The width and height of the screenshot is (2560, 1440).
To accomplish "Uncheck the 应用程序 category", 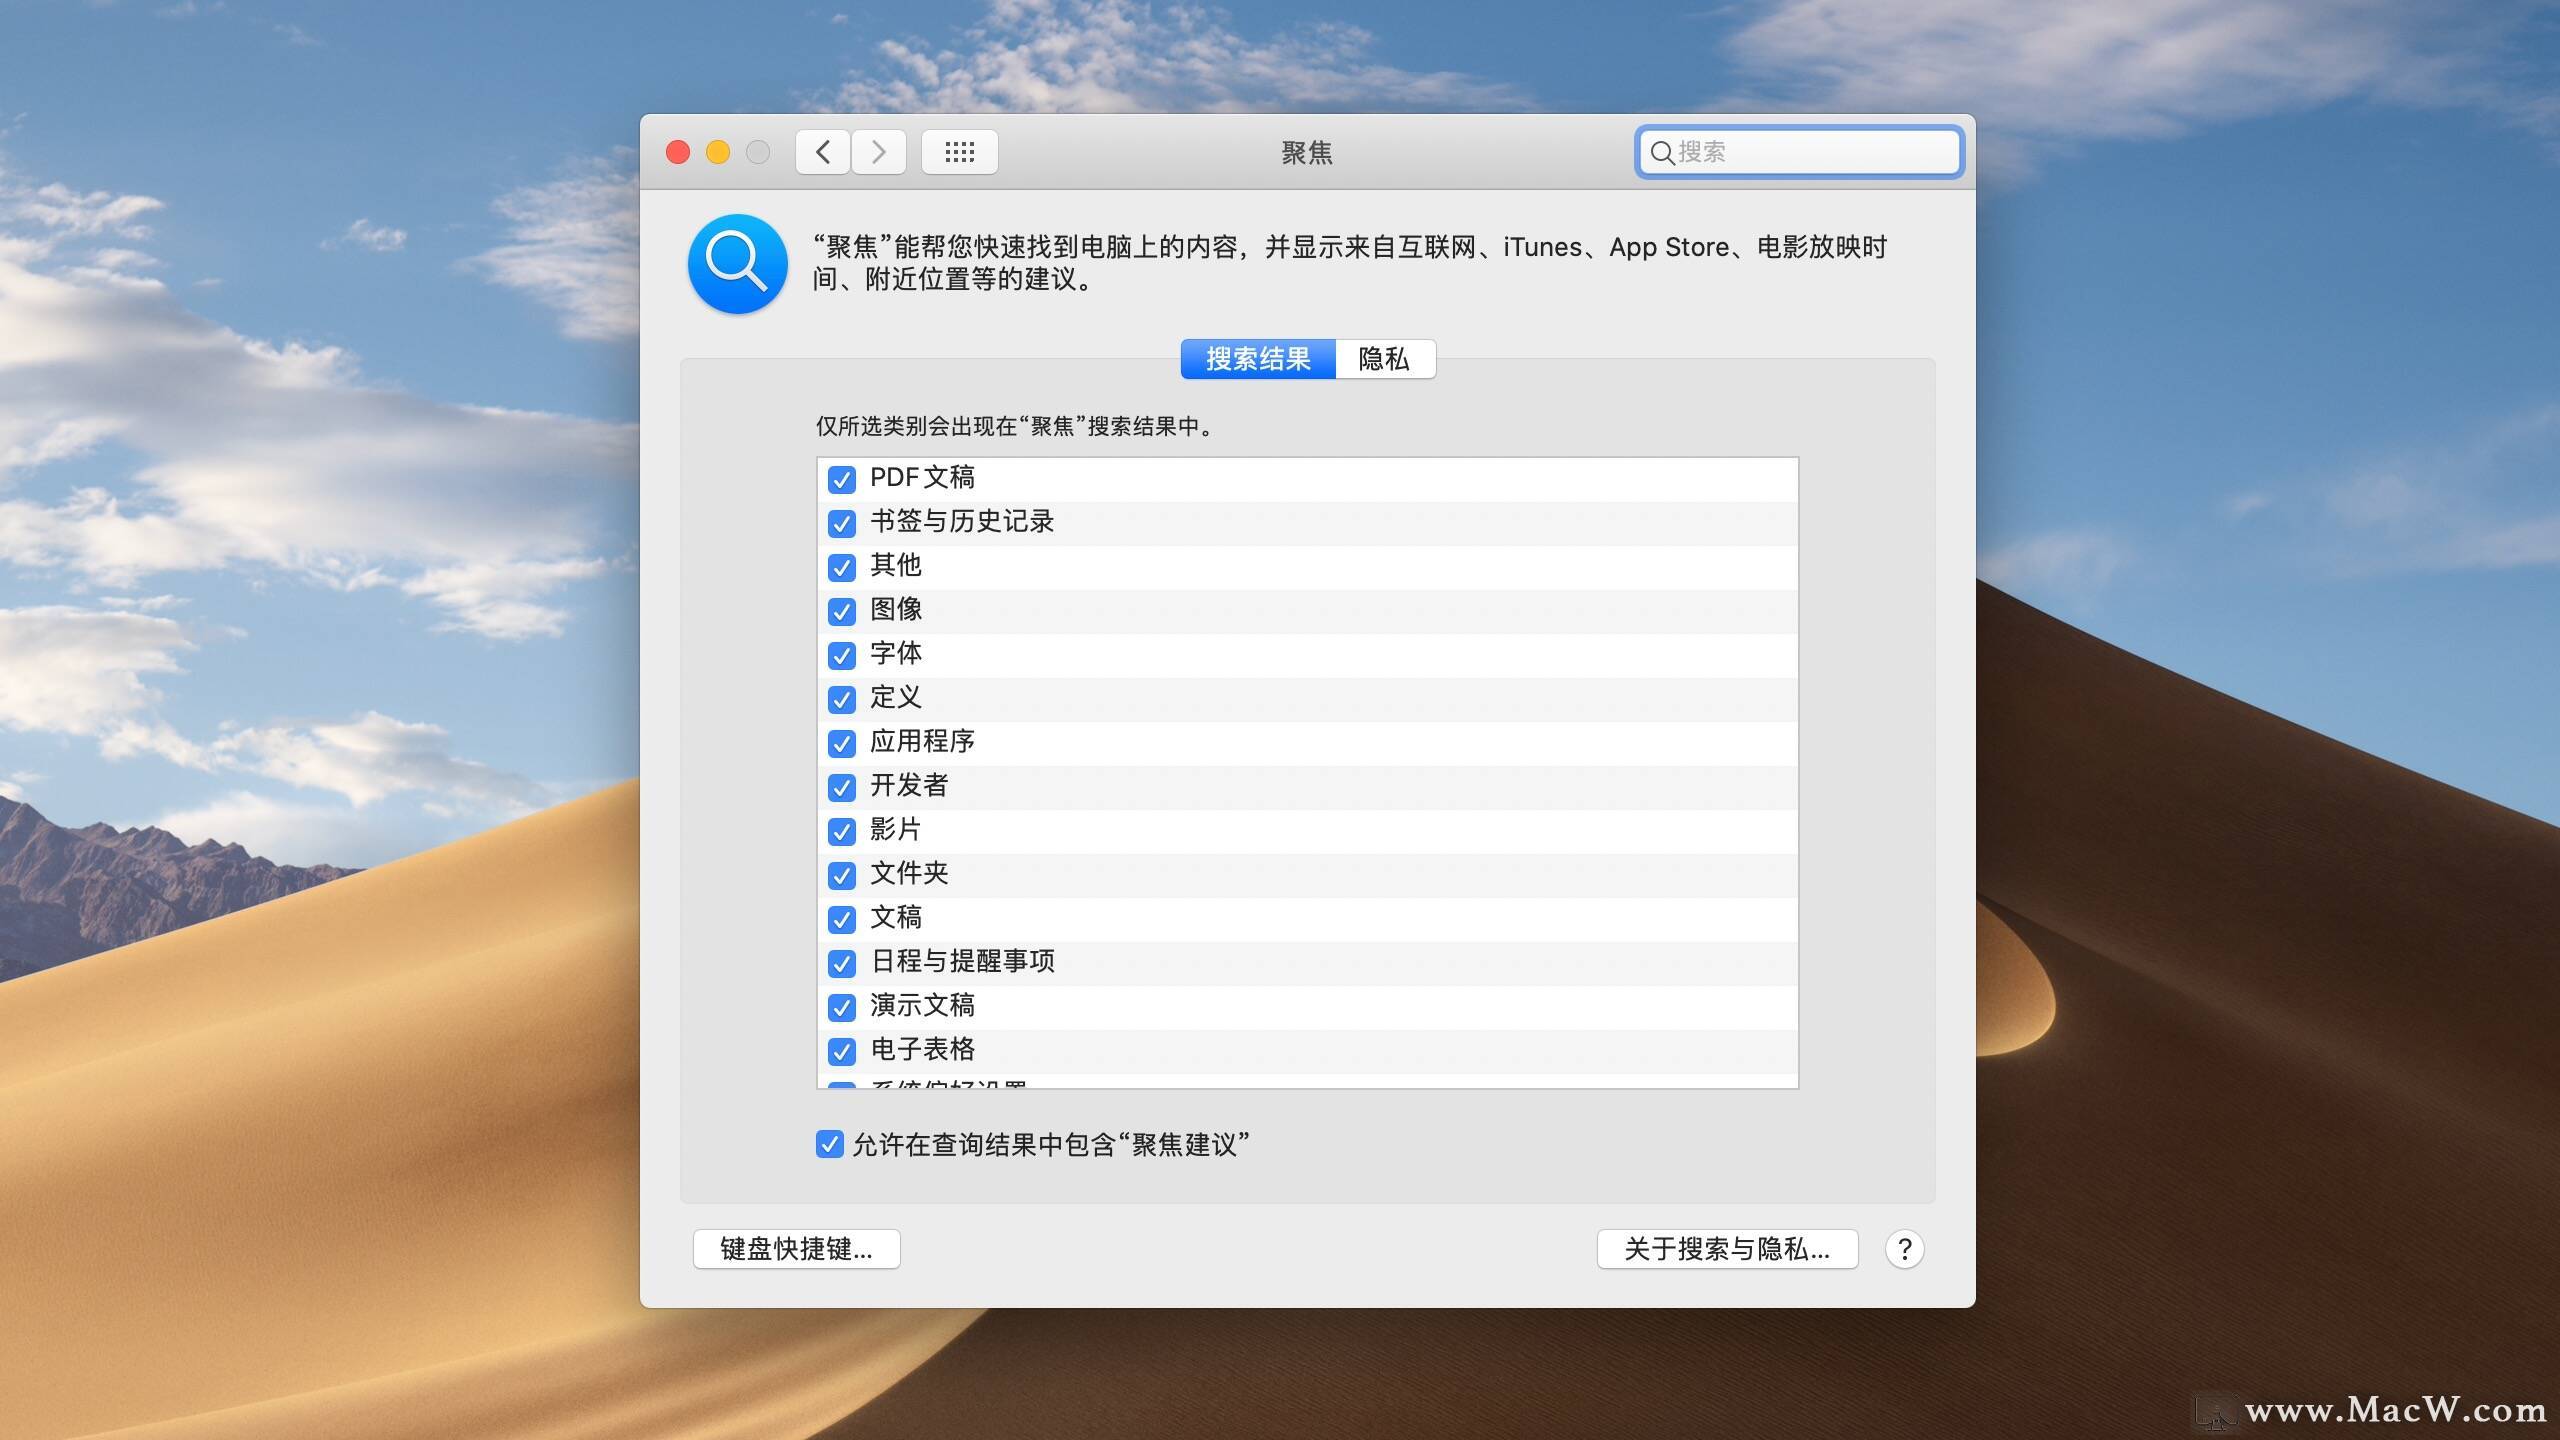I will point(842,743).
